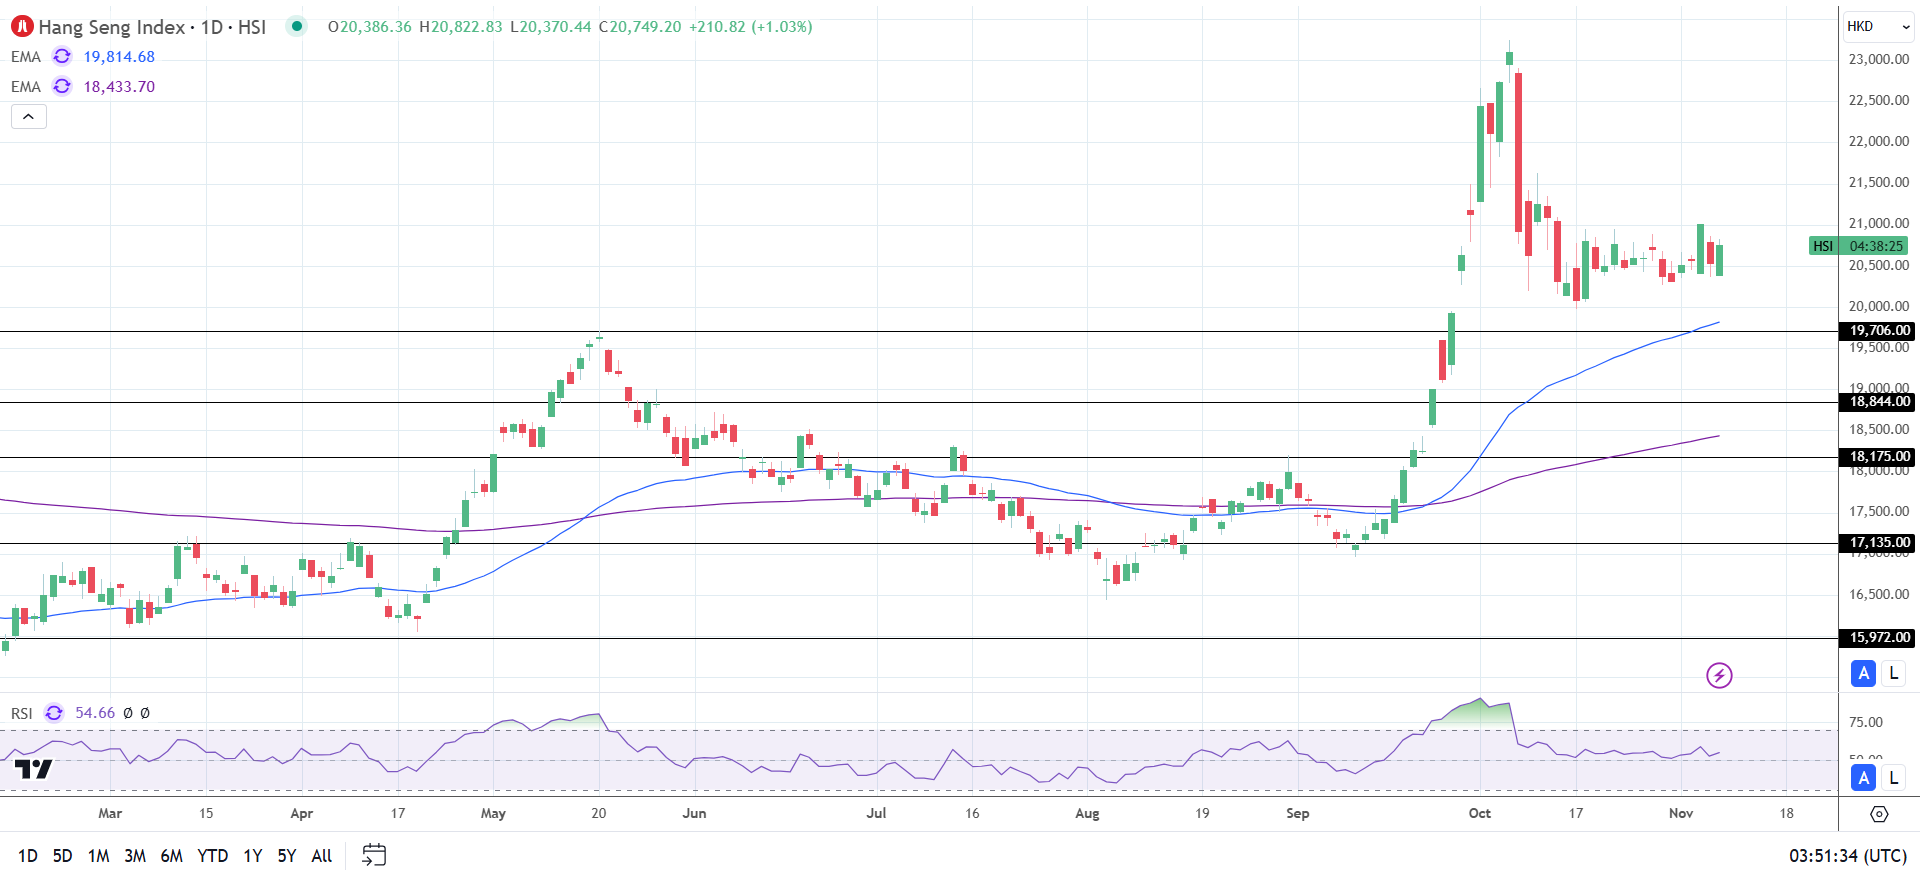
Task: Click the 17,135.00 horizontal line label
Action: [x=1879, y=543]
